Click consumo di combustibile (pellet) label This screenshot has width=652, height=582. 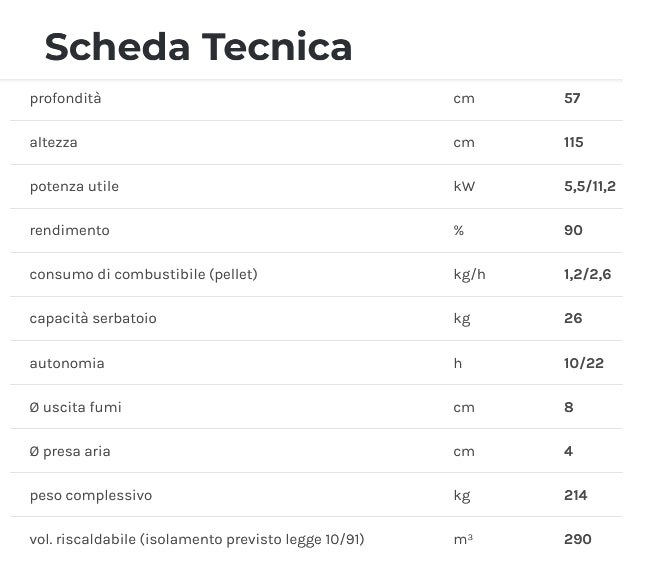(143, 274)
